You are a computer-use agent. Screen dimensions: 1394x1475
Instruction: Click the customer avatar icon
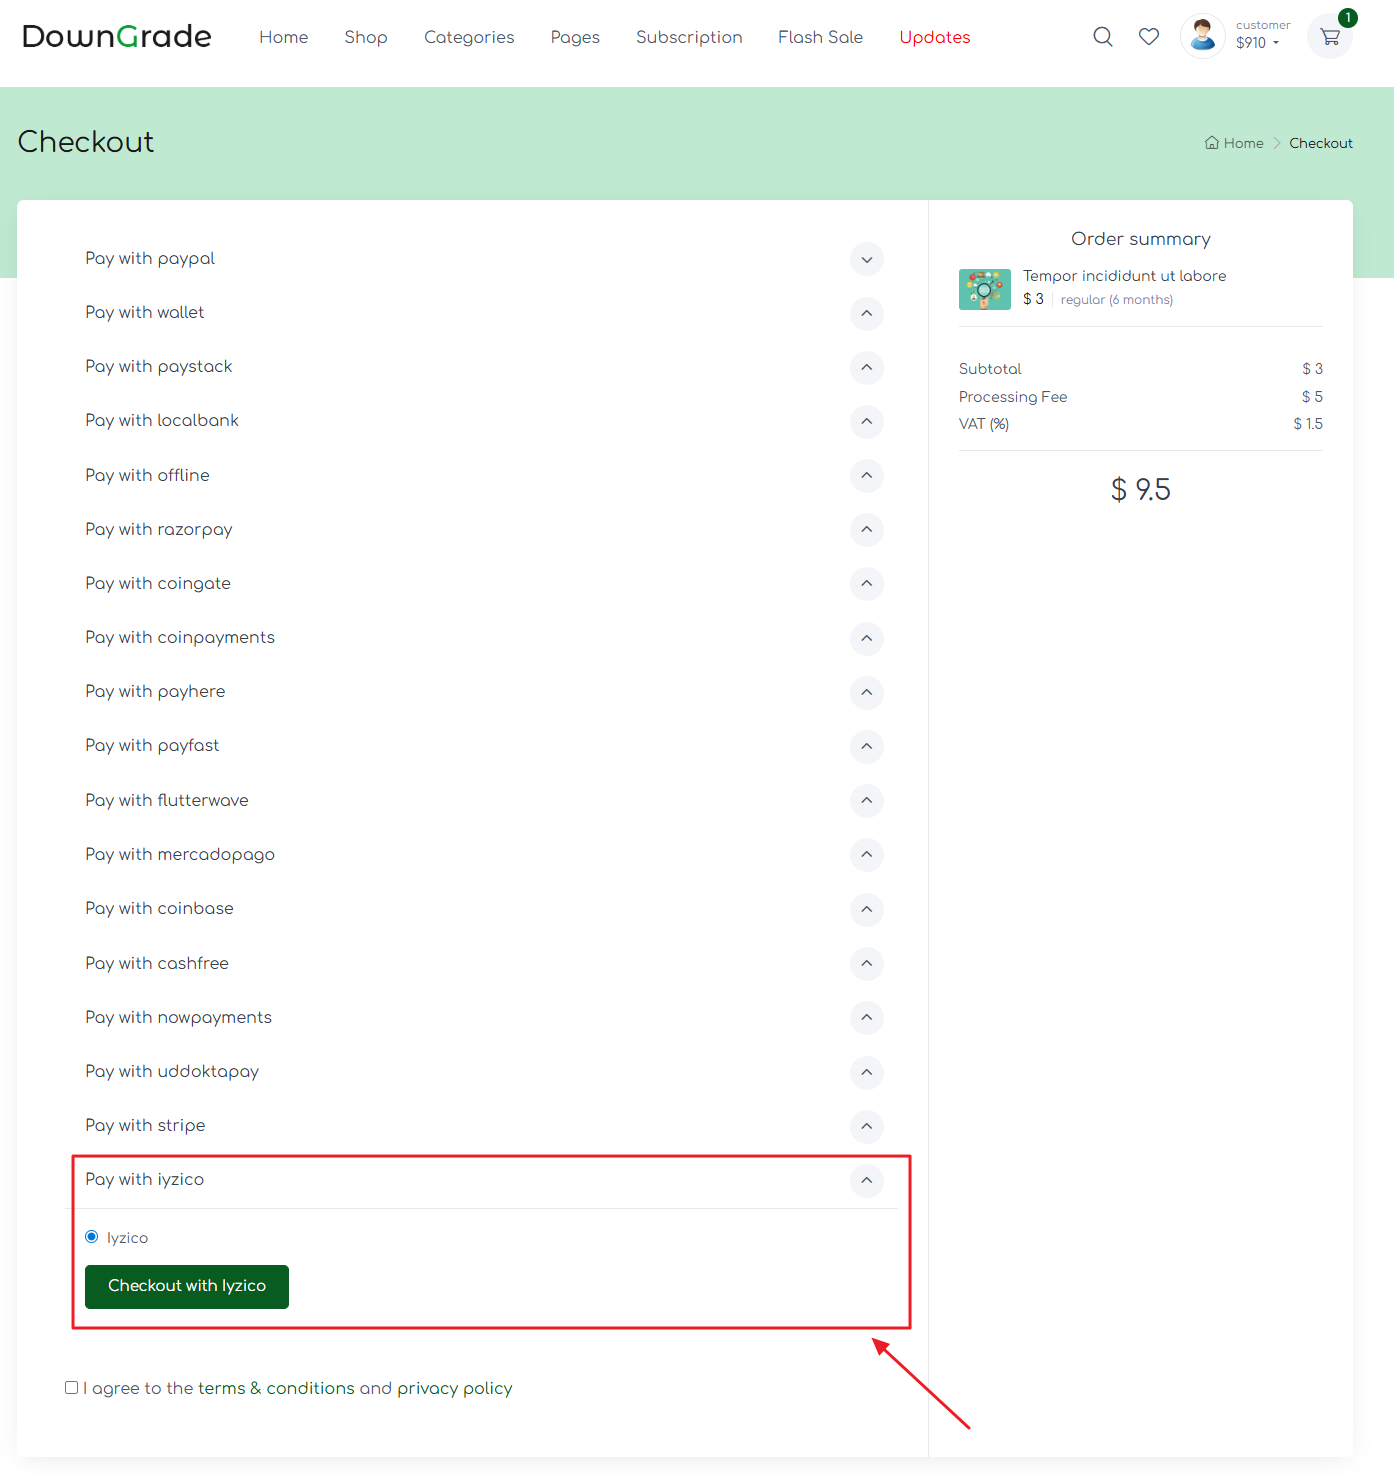pyautogui.click(x=1202, y=36)
